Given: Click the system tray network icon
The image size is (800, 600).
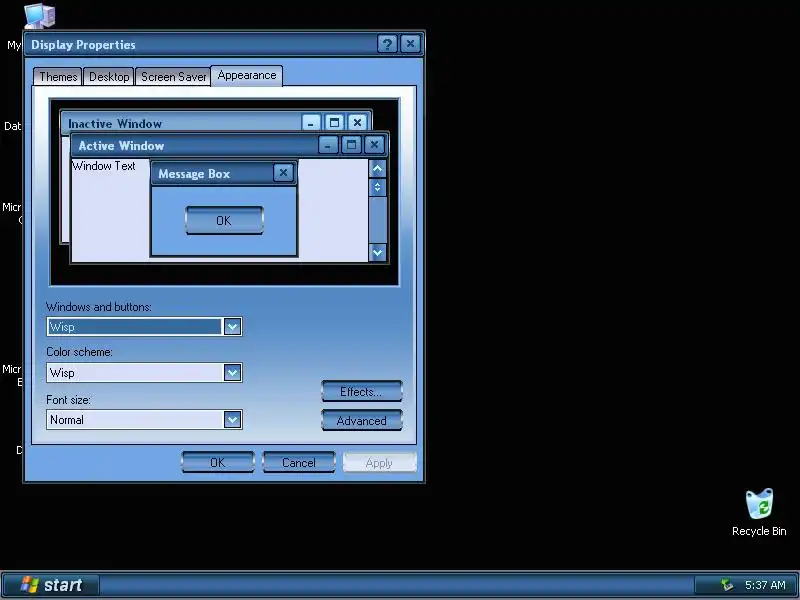Looking at the screenshot, I should pos(727,585).
